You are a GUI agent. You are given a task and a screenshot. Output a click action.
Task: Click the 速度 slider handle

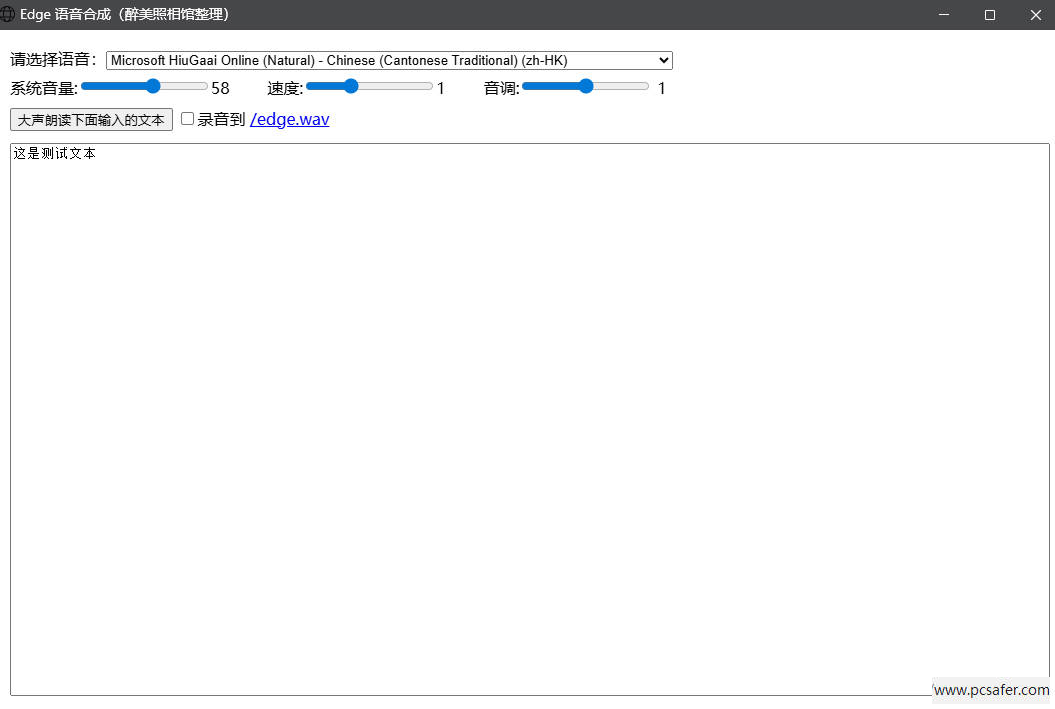pos(350,87)
